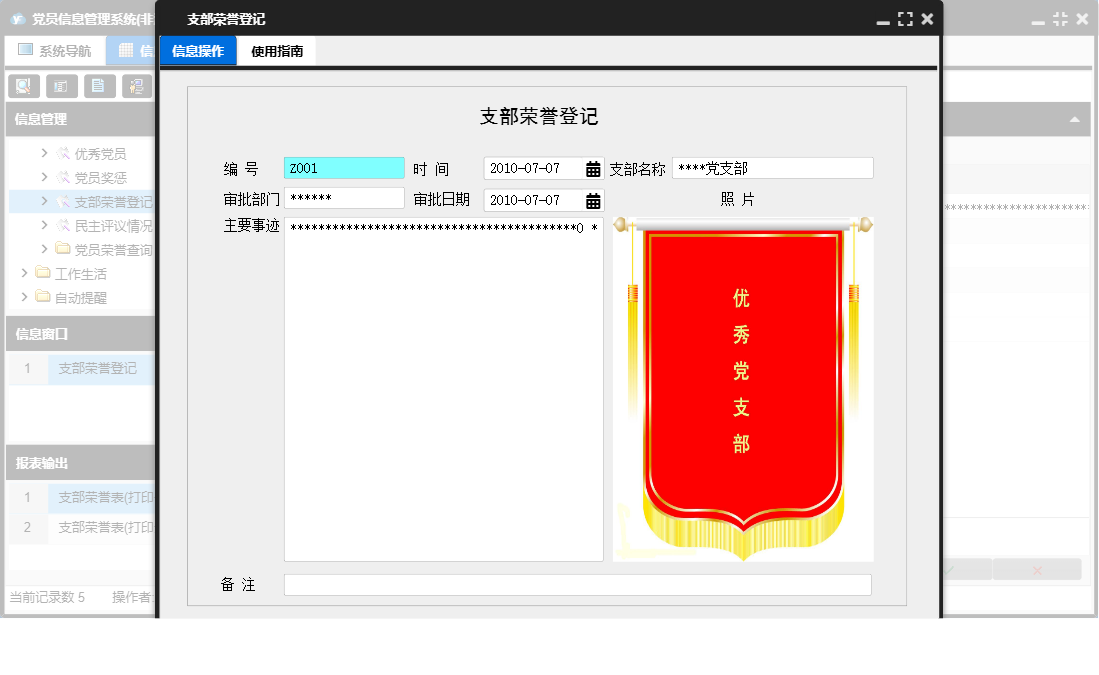Select 民主评议情况 in the tree
This screenshot has width=1099, height=675.
[x=114, y=226]
